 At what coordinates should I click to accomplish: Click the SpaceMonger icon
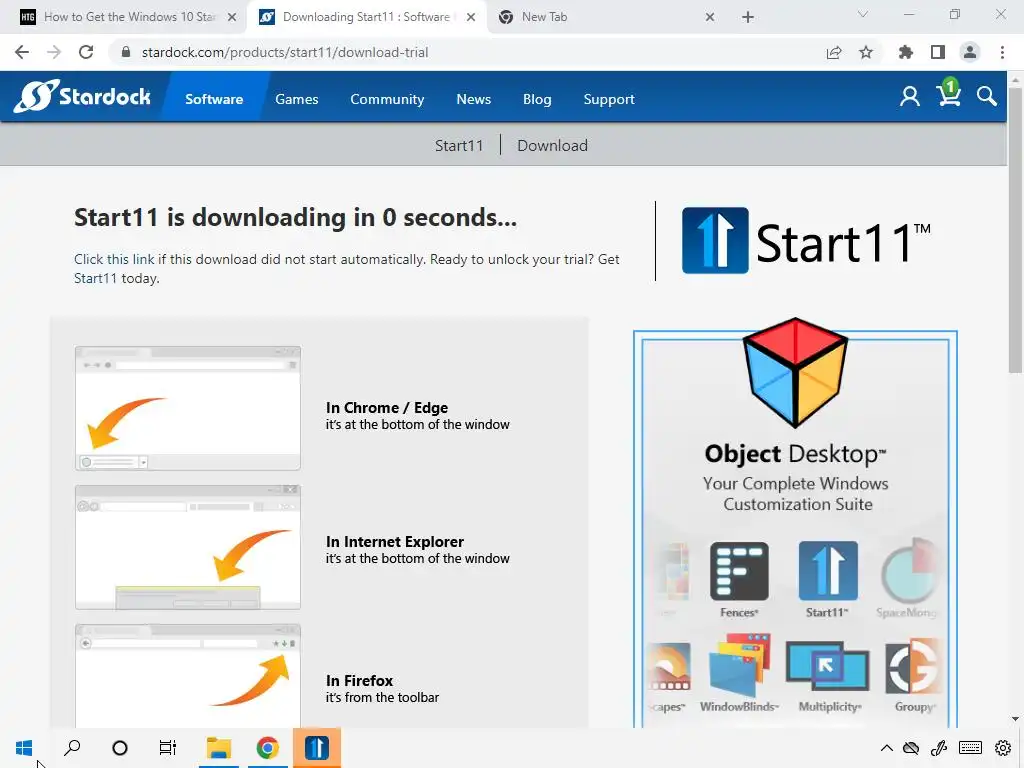[910, 571]
